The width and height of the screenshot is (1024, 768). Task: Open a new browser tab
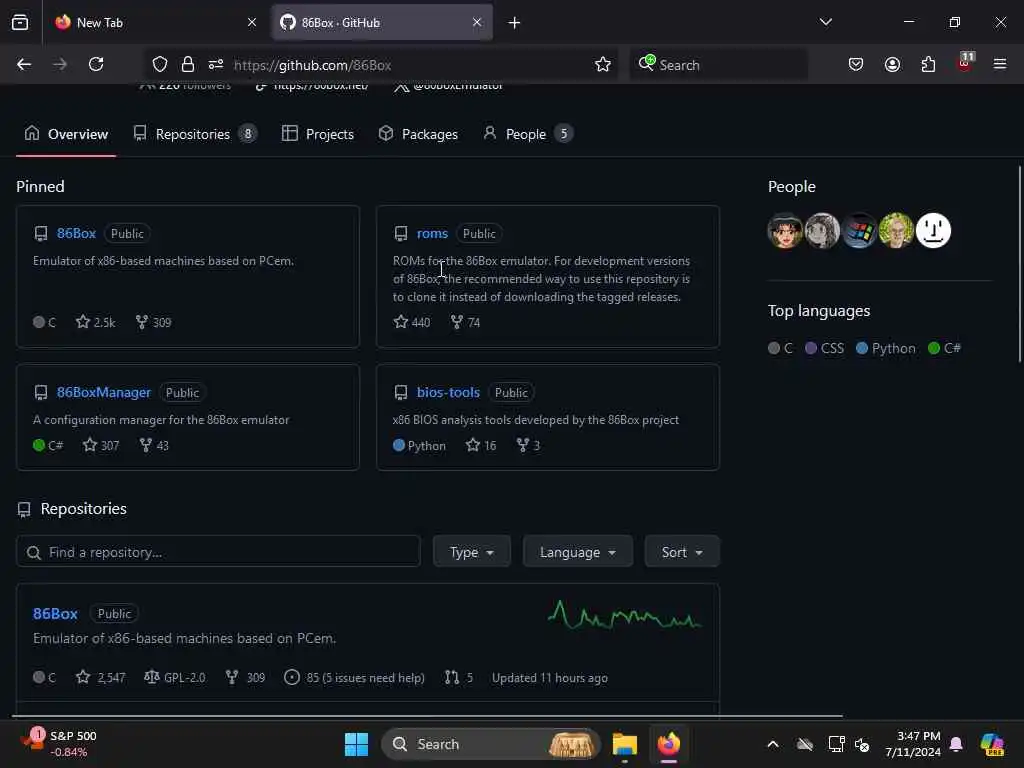[515, 23]
